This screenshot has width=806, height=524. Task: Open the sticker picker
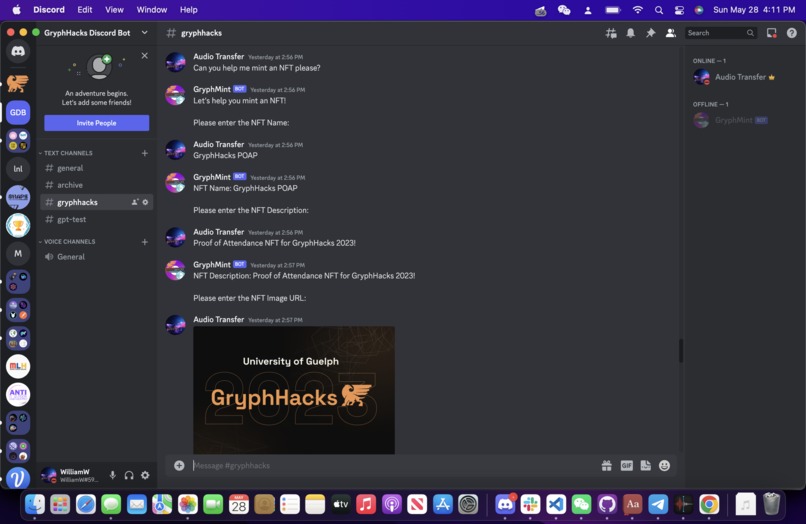tap(646, 465)
